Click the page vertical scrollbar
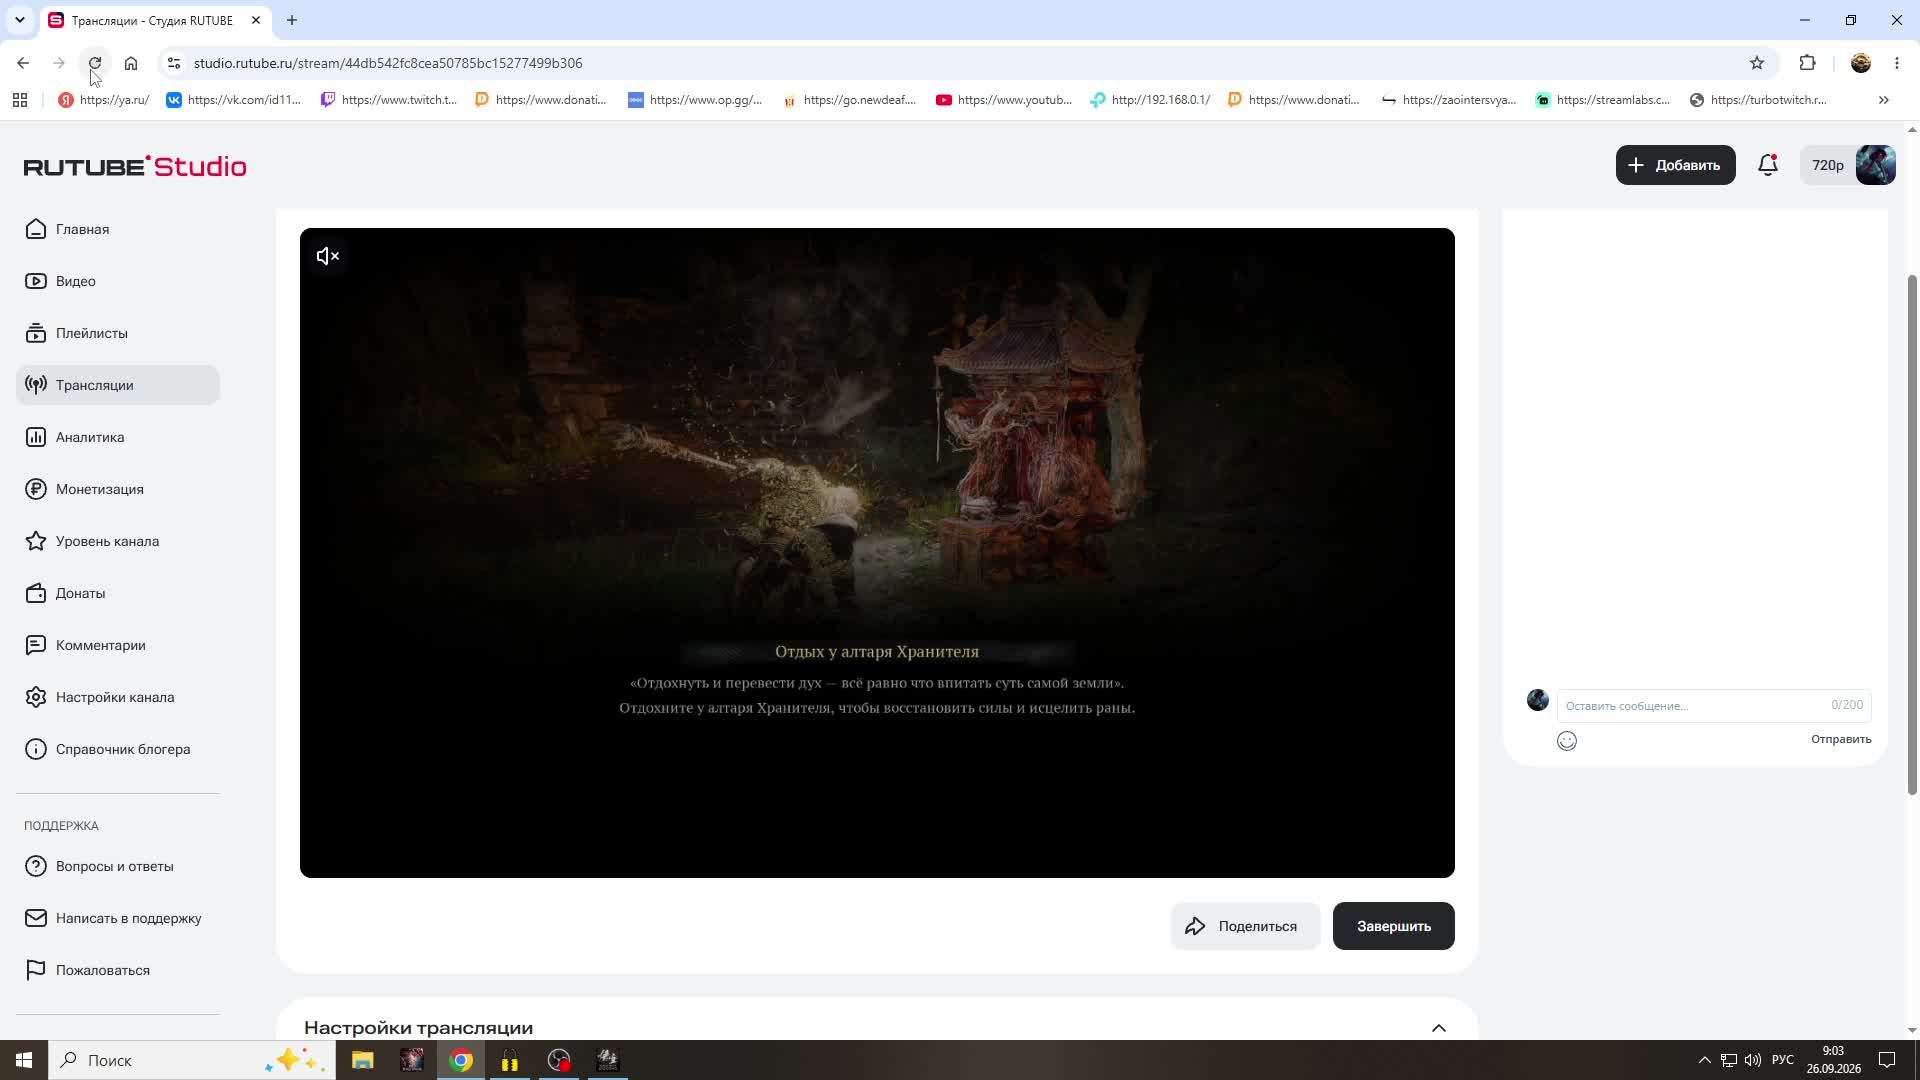The height and width of the screenshot is (1080, 1920). [1912, 535]
